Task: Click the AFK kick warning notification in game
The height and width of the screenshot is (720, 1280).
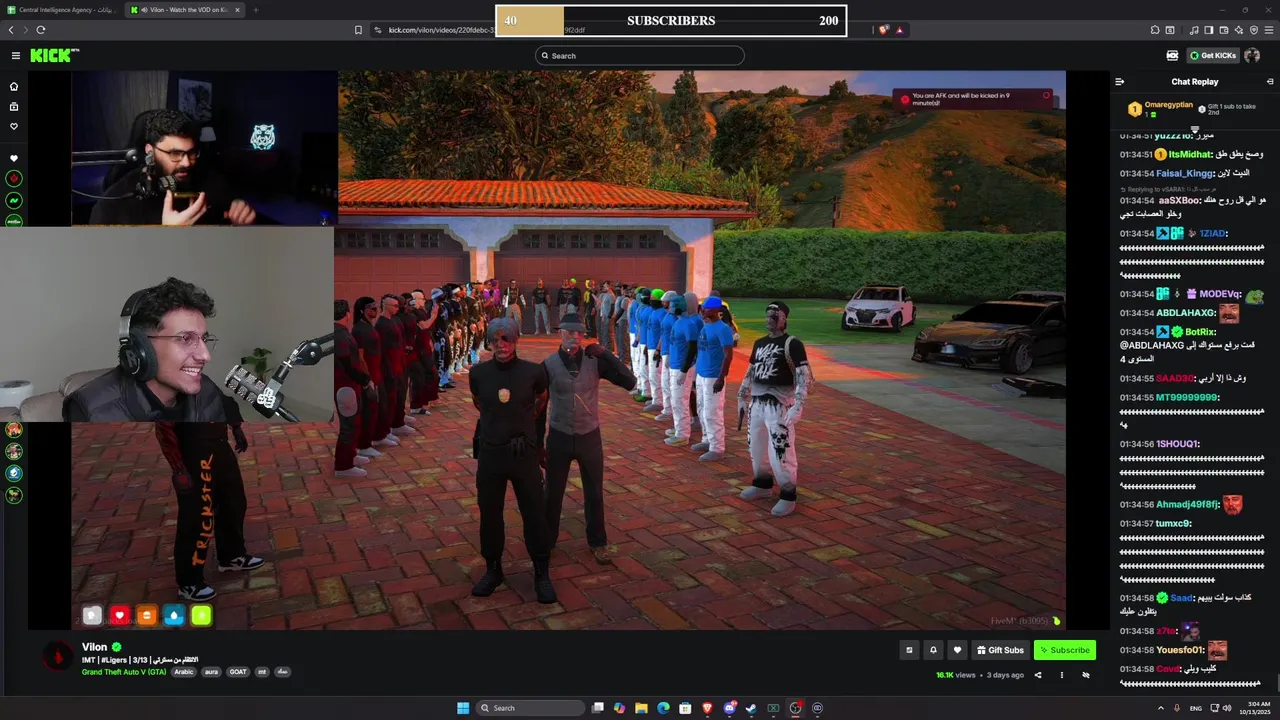Action: 973,99
